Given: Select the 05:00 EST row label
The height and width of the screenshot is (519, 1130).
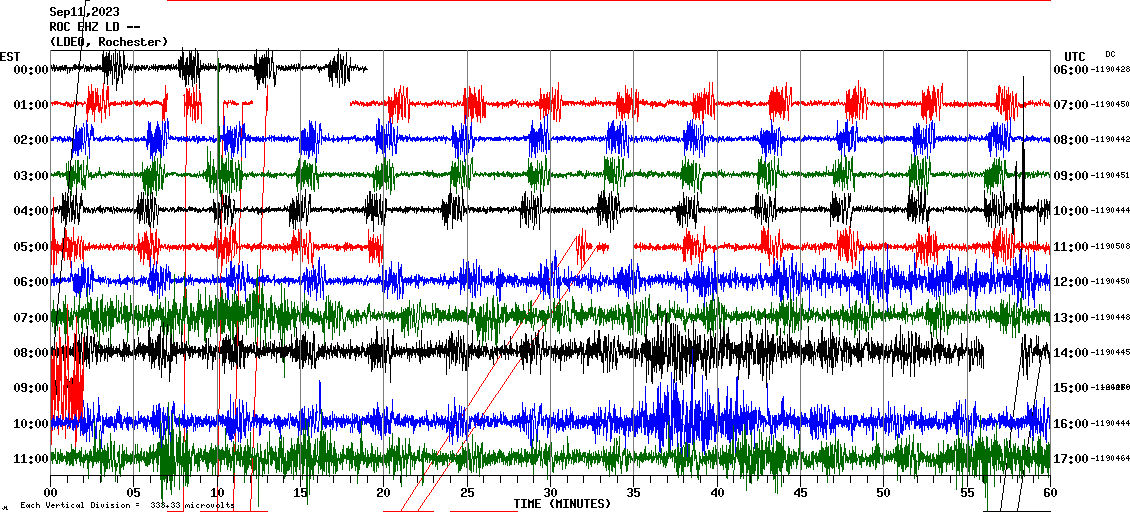Looking at the screenshot, I should click(x=31, y=247).
